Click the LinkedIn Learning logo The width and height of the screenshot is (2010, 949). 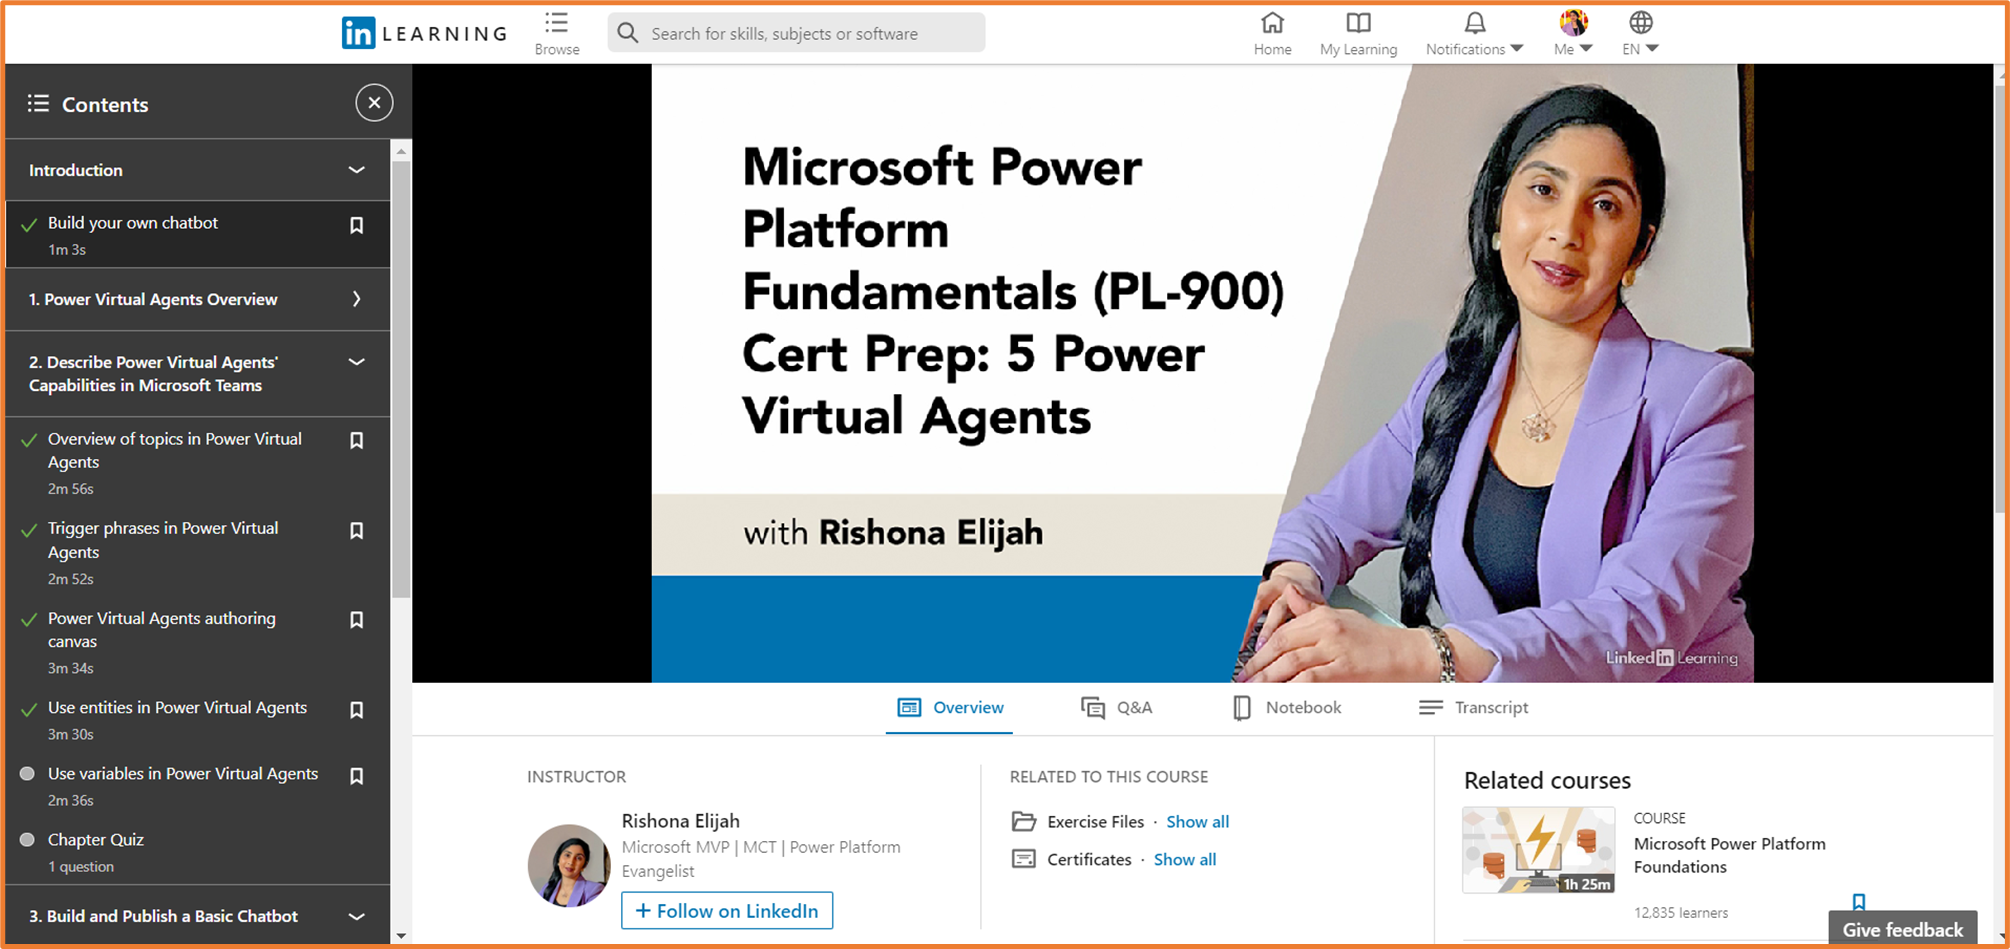pyautogui.click(x=424, y=33)
